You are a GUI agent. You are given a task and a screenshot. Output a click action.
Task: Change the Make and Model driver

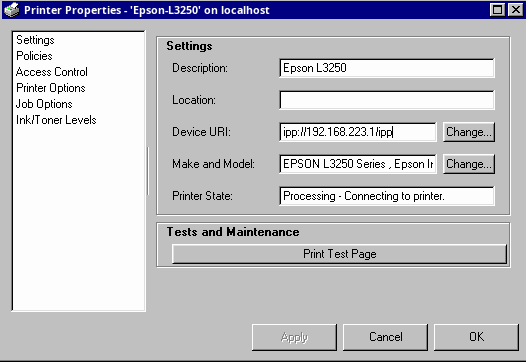click(469, 164)
